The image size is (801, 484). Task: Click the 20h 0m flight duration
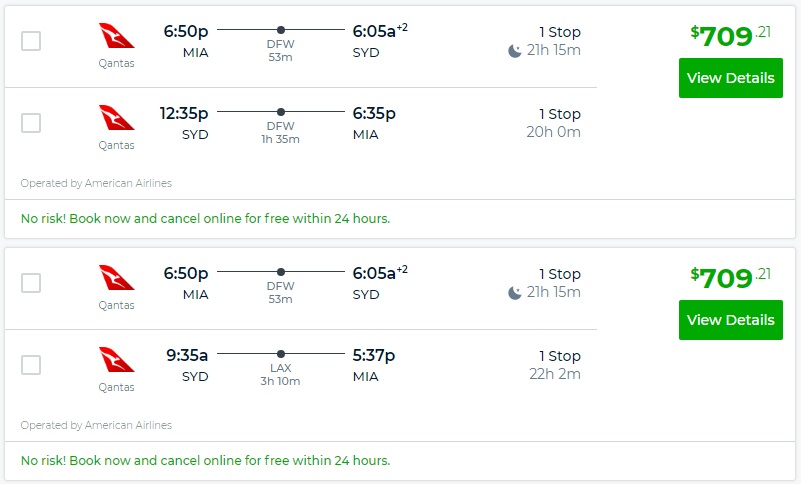coord(554,132)
